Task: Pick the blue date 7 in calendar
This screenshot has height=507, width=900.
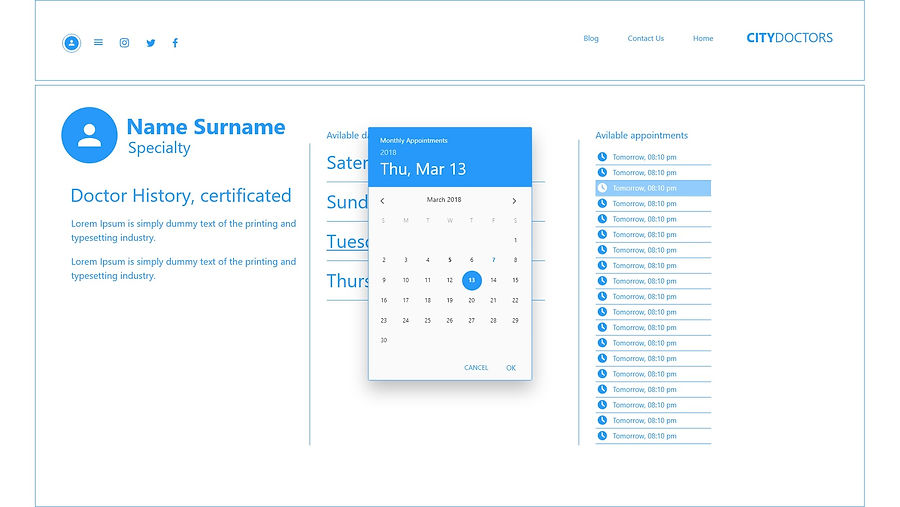Action: 493,260
